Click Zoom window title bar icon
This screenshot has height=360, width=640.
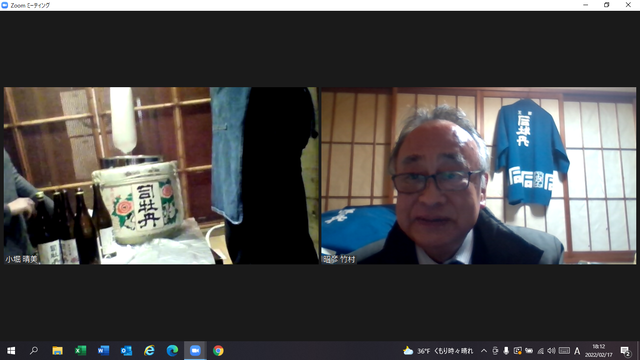click(4, 5)
